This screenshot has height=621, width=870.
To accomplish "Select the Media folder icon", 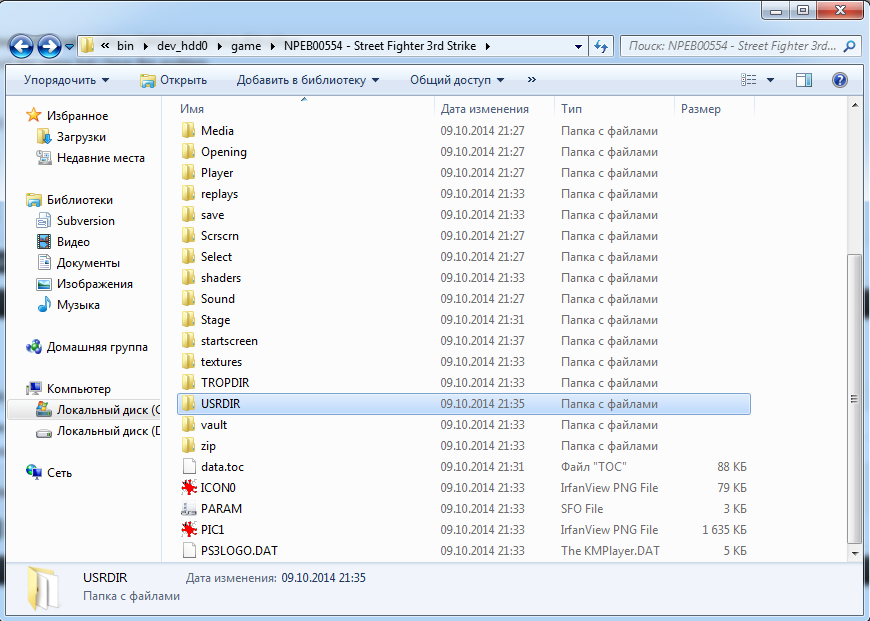I will pos(189,130).
